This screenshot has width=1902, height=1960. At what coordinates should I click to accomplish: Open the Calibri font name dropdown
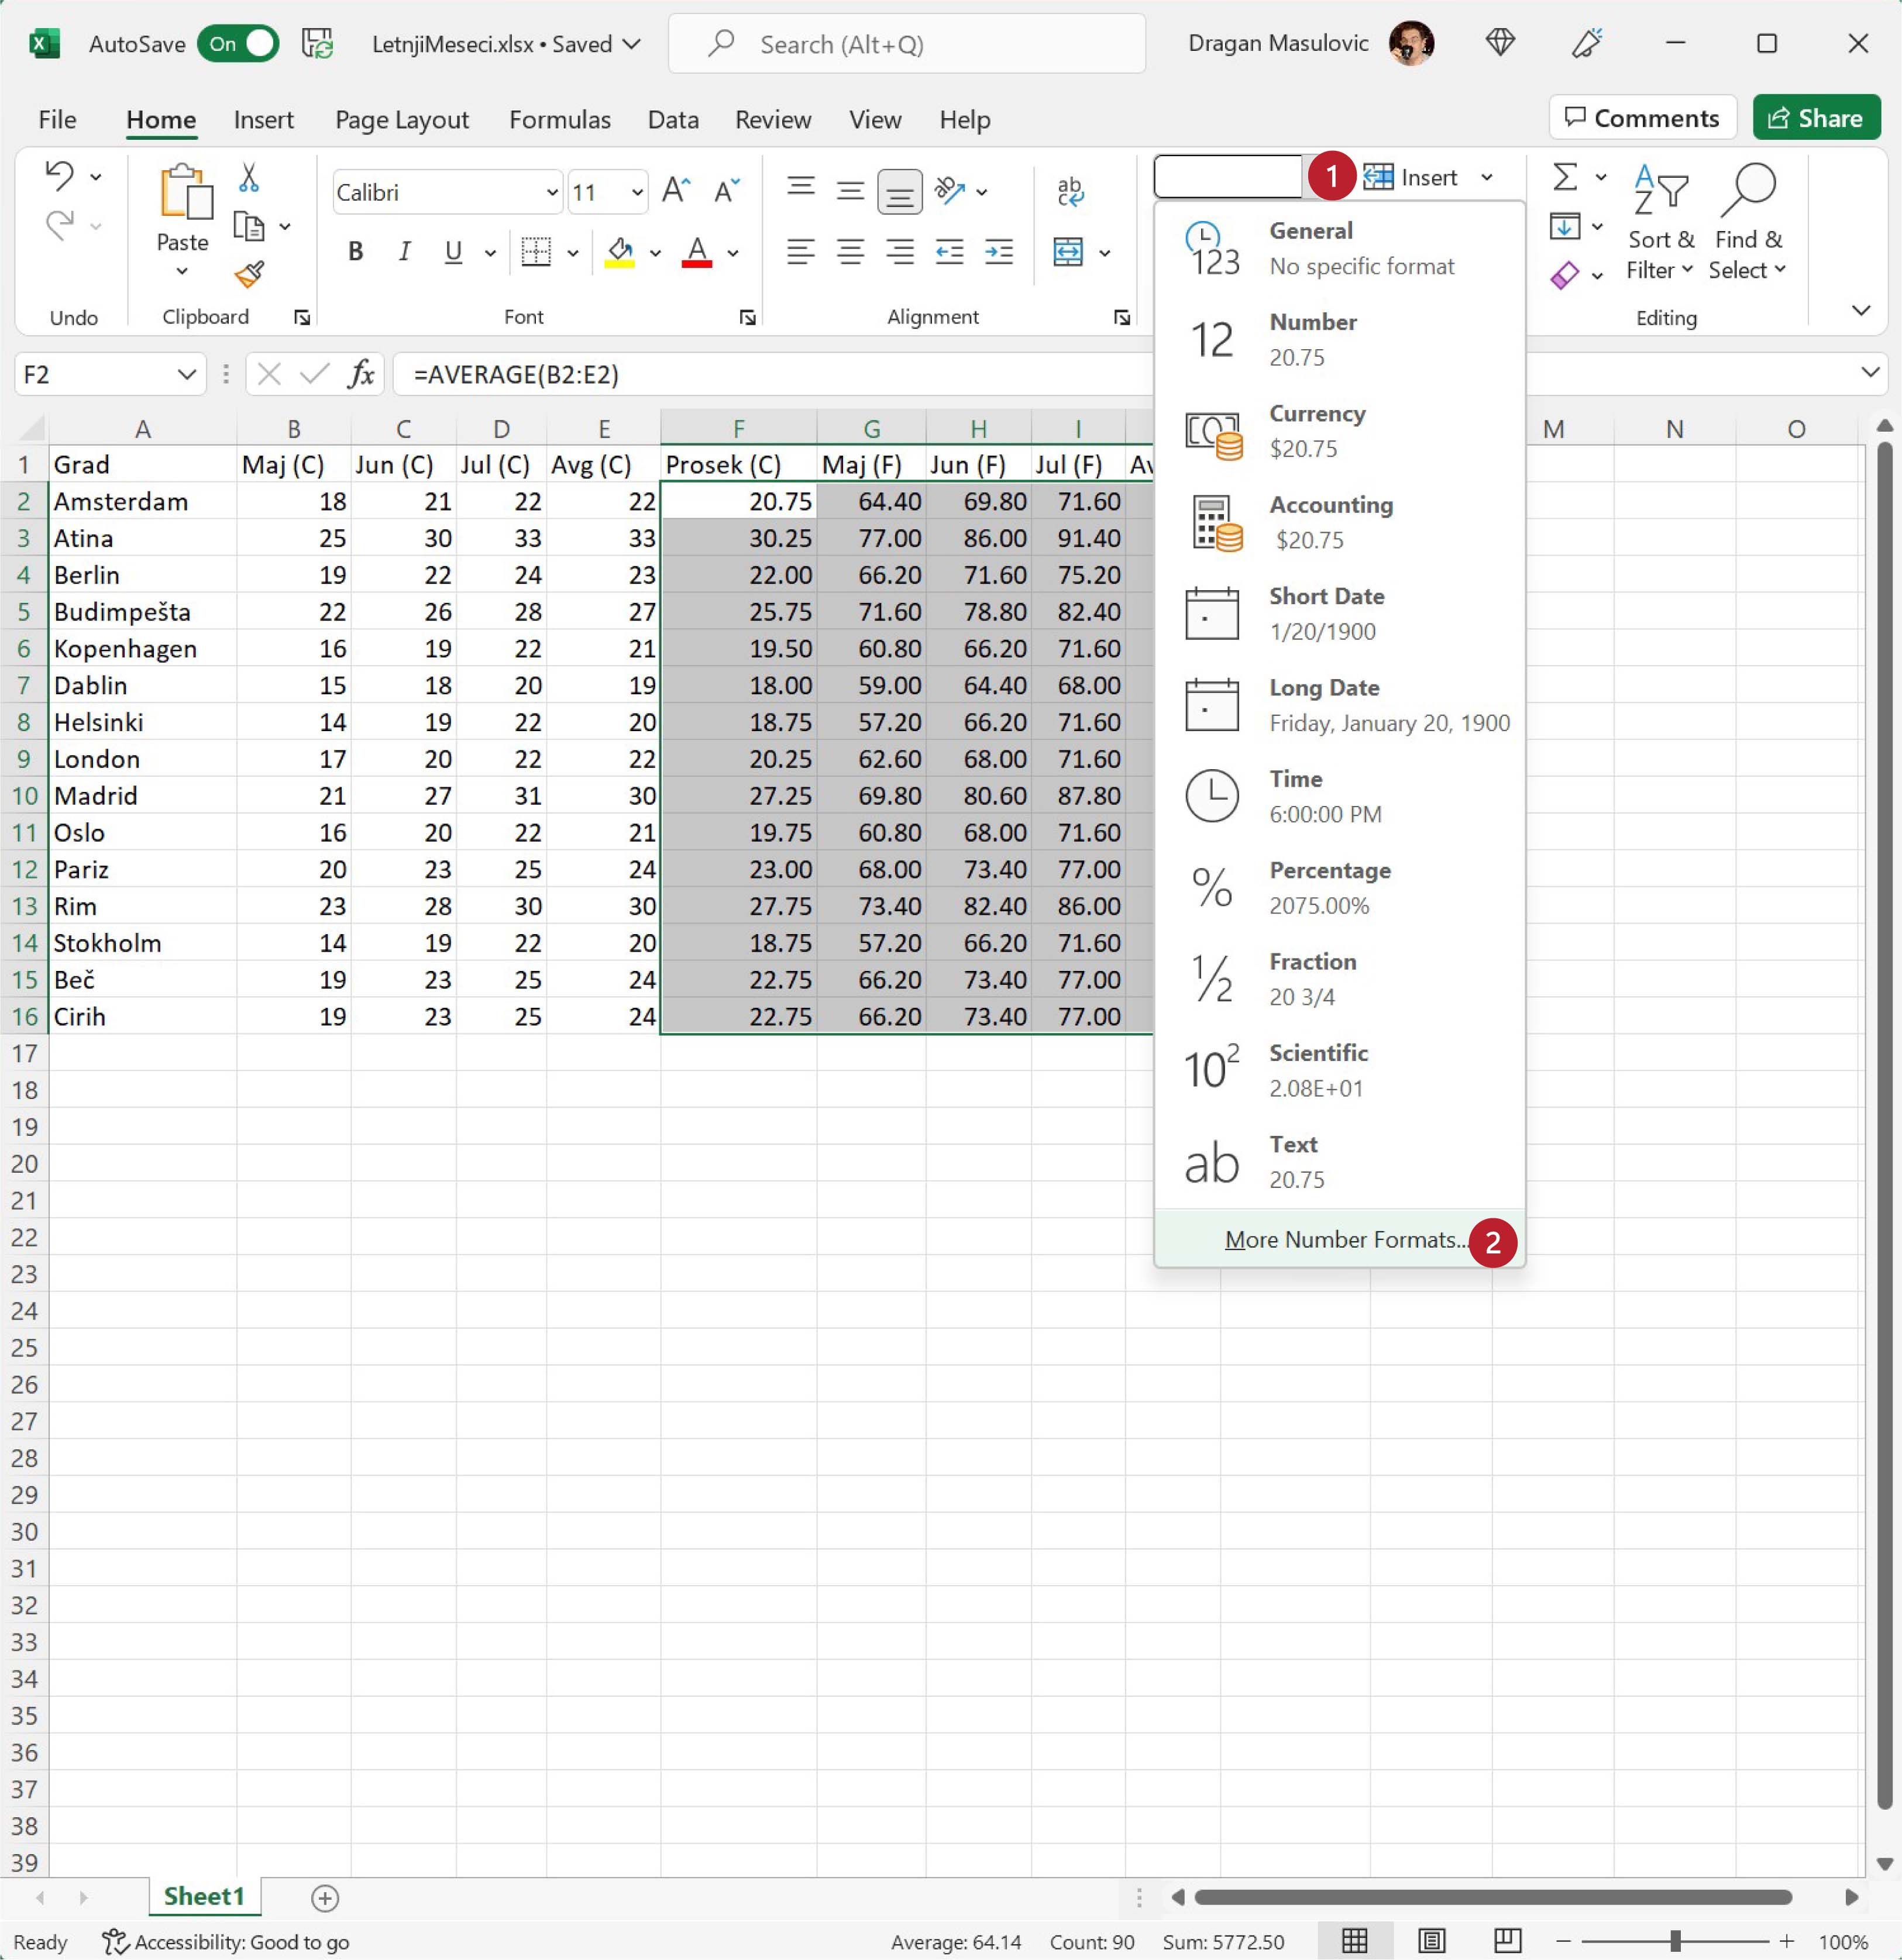point(551,192)
